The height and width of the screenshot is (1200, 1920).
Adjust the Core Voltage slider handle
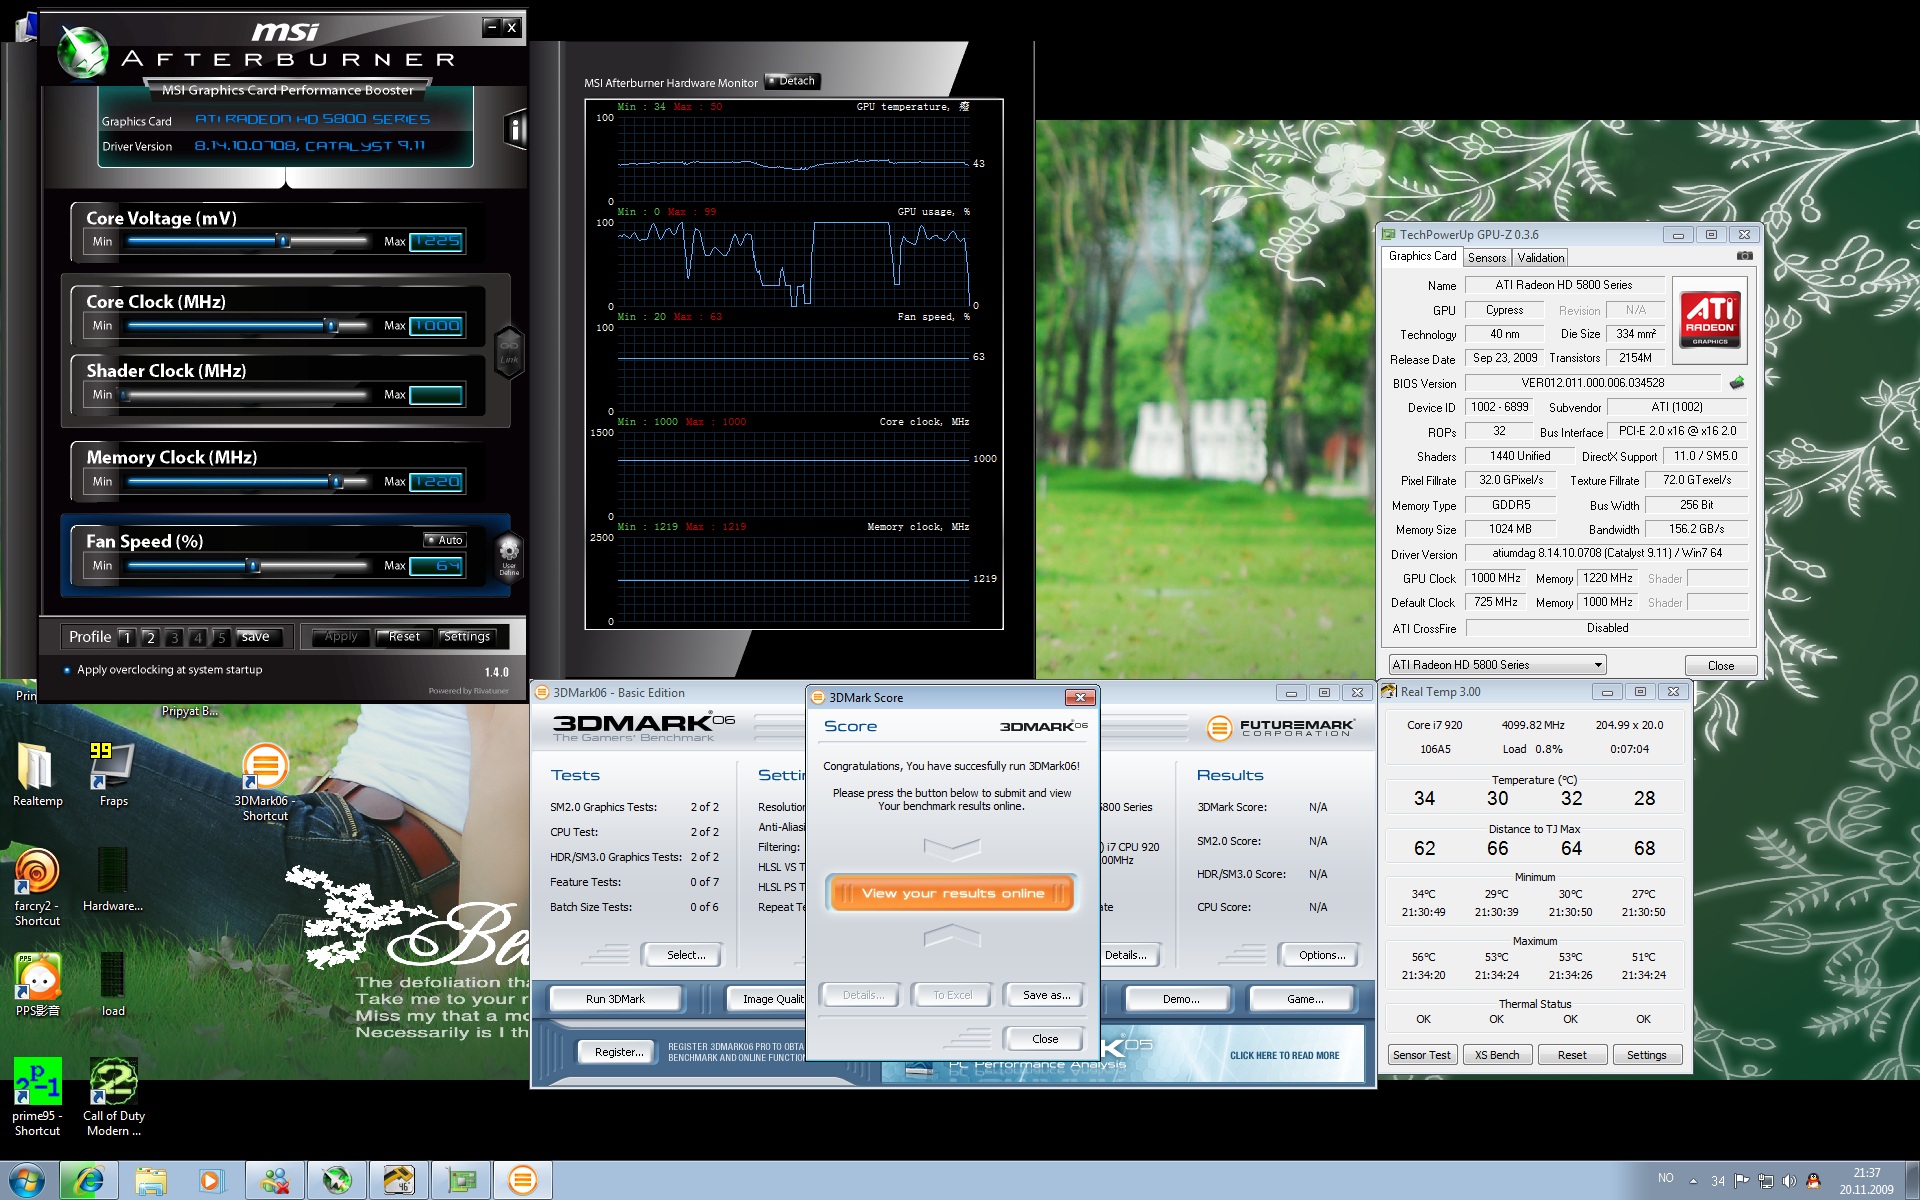click(x=284, y=241)
